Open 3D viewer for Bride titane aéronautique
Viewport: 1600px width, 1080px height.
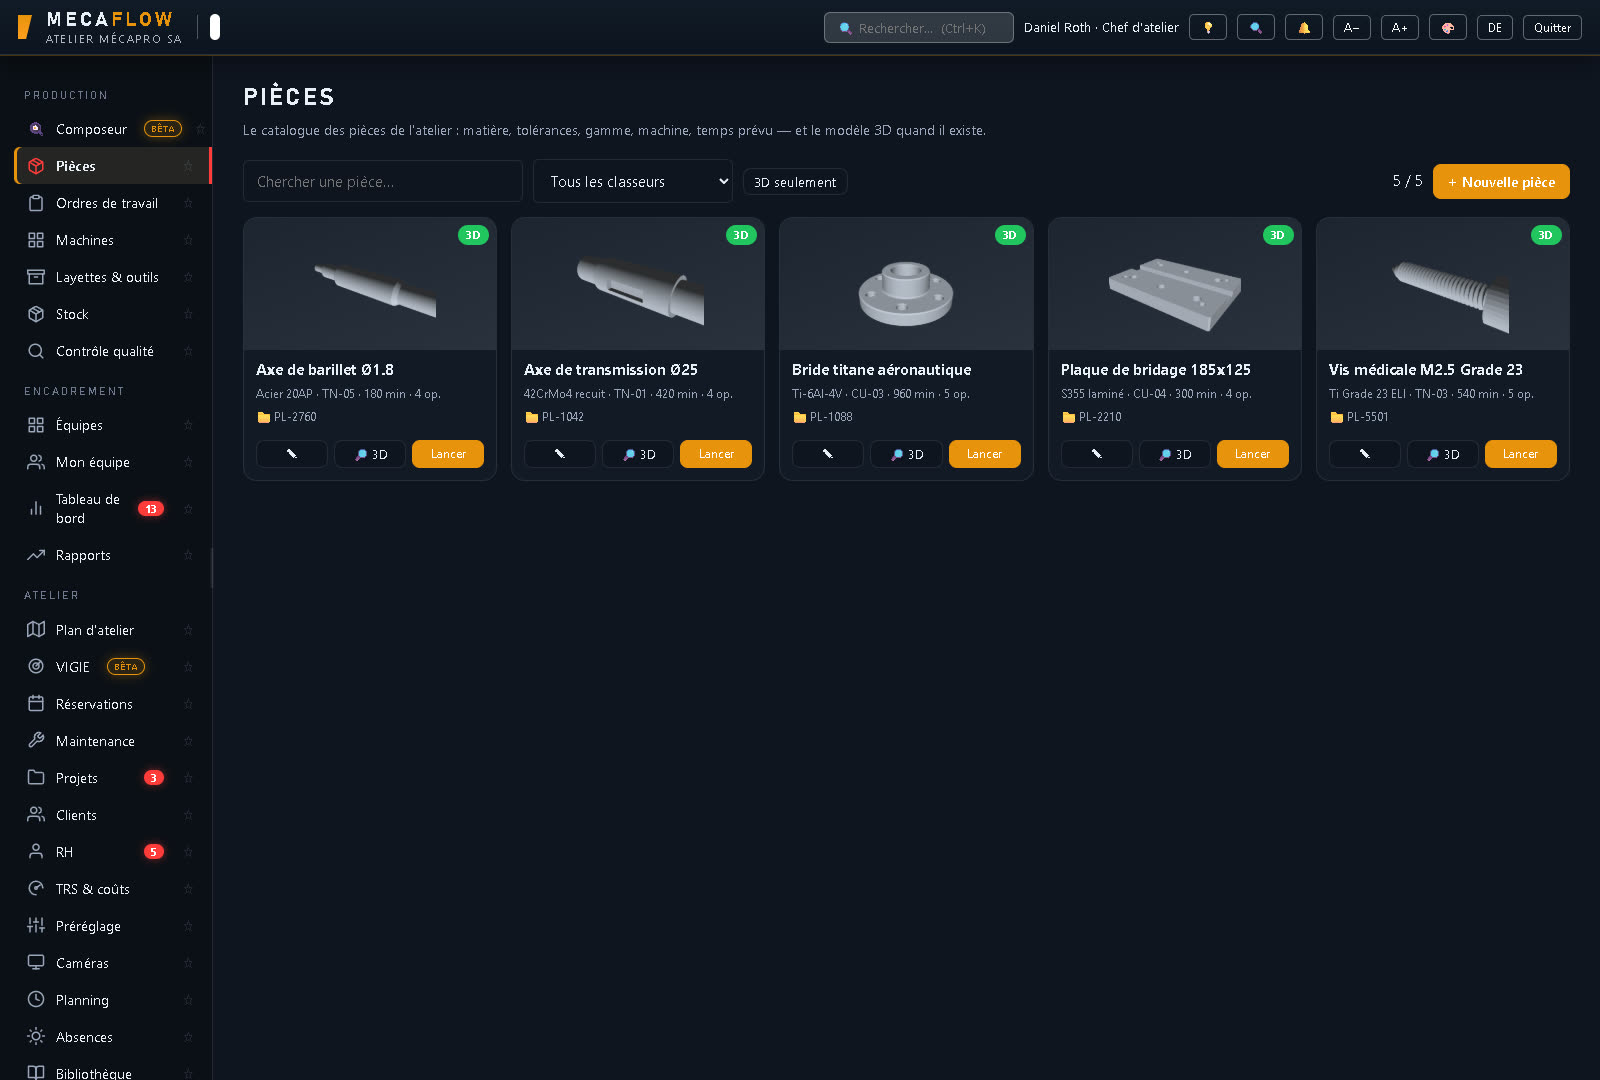(x=906, y=454)
